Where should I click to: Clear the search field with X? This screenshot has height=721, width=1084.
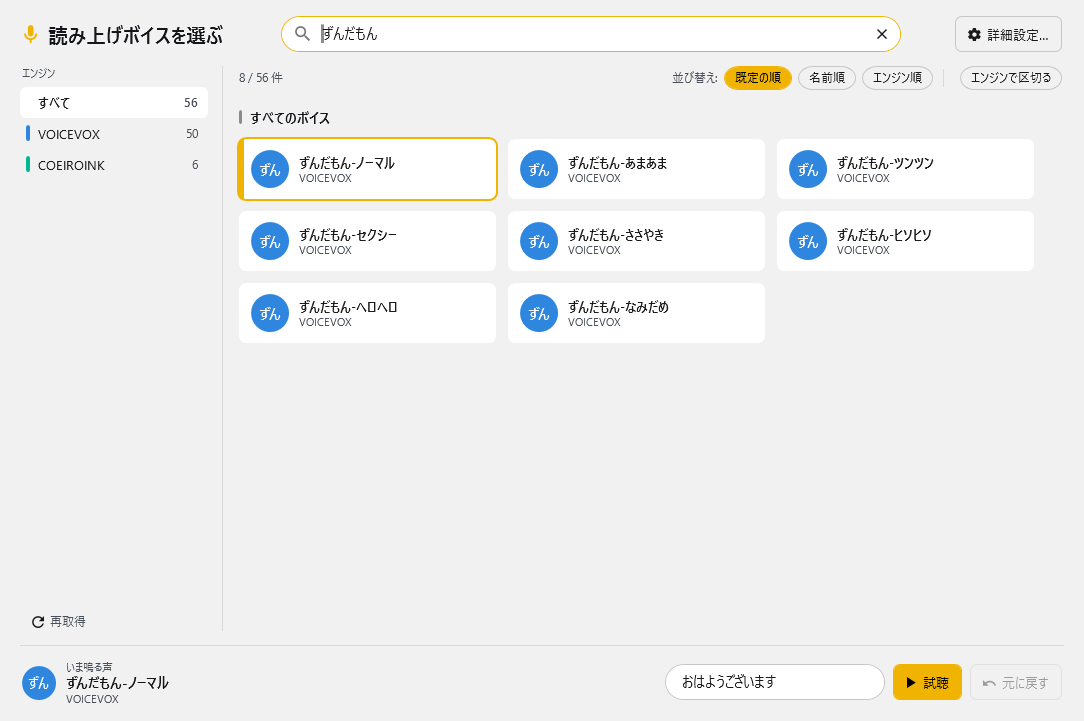(881, 34)
